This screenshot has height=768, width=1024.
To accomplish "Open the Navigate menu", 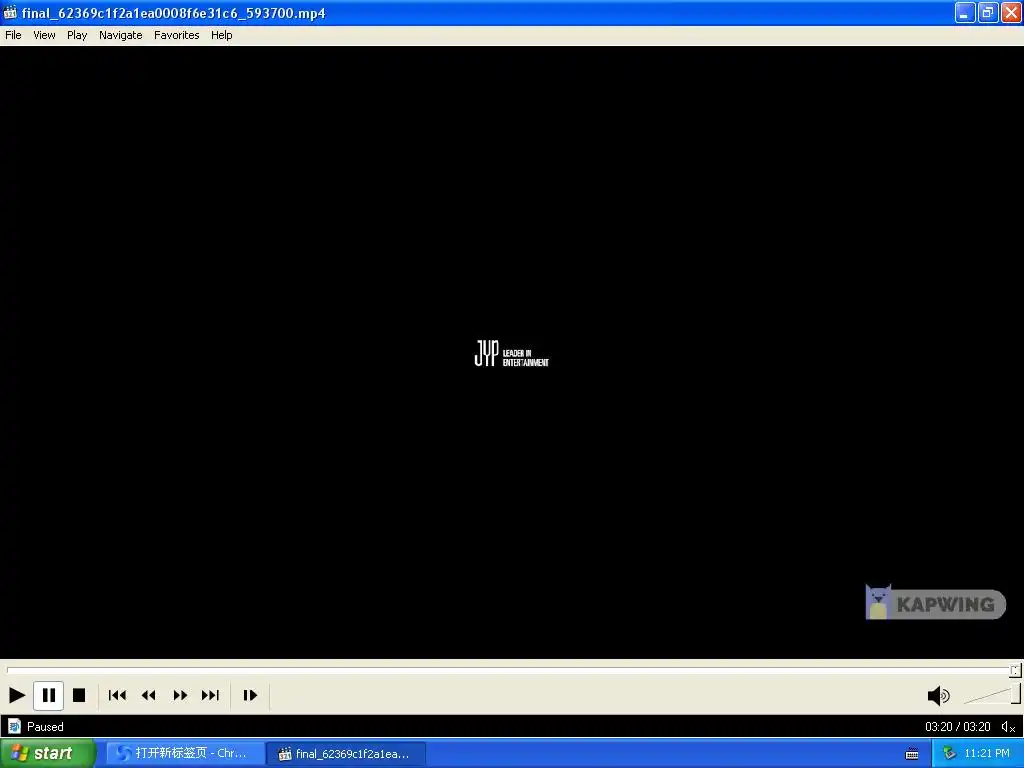I will point(121,35).
